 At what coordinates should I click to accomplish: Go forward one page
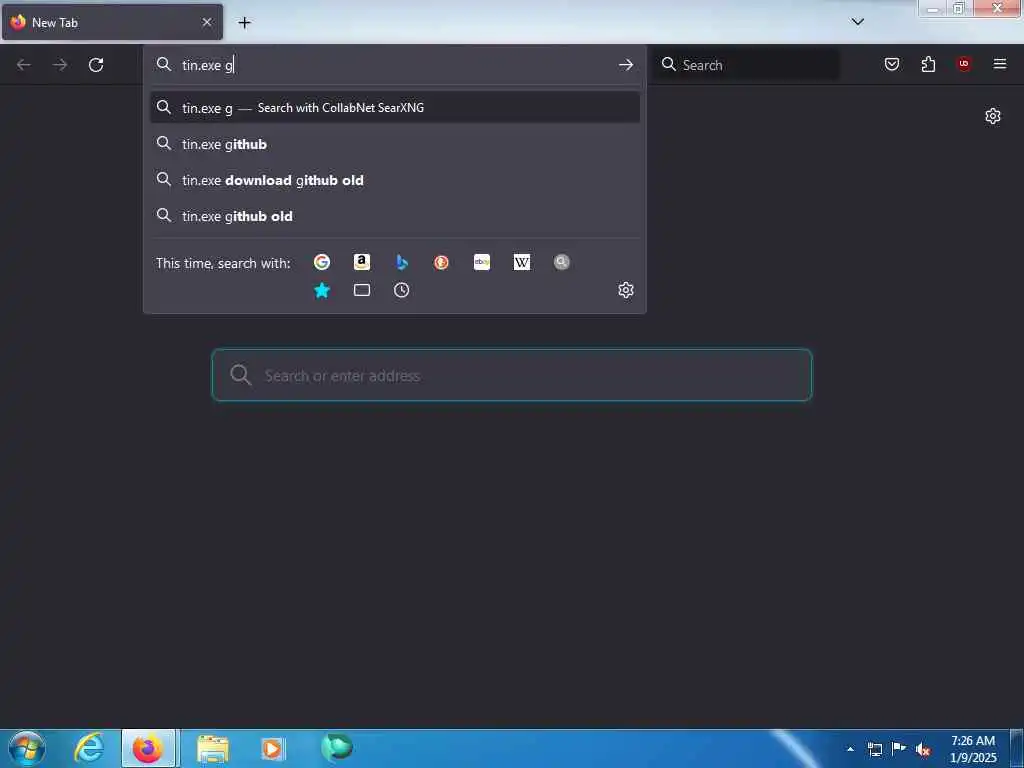[60, 65]
